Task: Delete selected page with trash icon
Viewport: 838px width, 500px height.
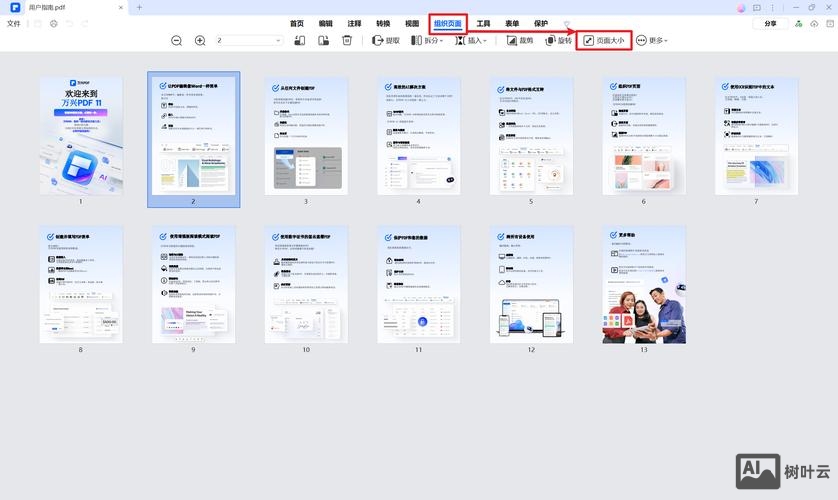Action: 347,41
